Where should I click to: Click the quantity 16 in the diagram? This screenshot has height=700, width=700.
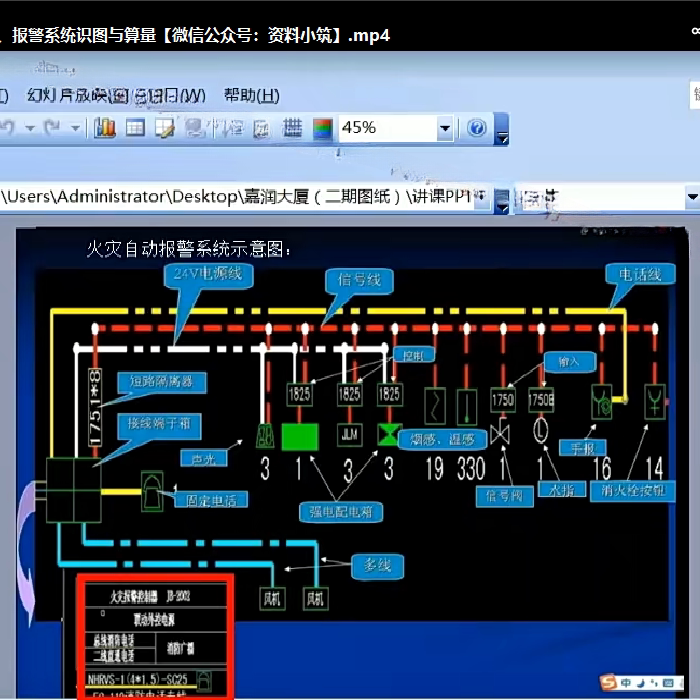(602, 469)
